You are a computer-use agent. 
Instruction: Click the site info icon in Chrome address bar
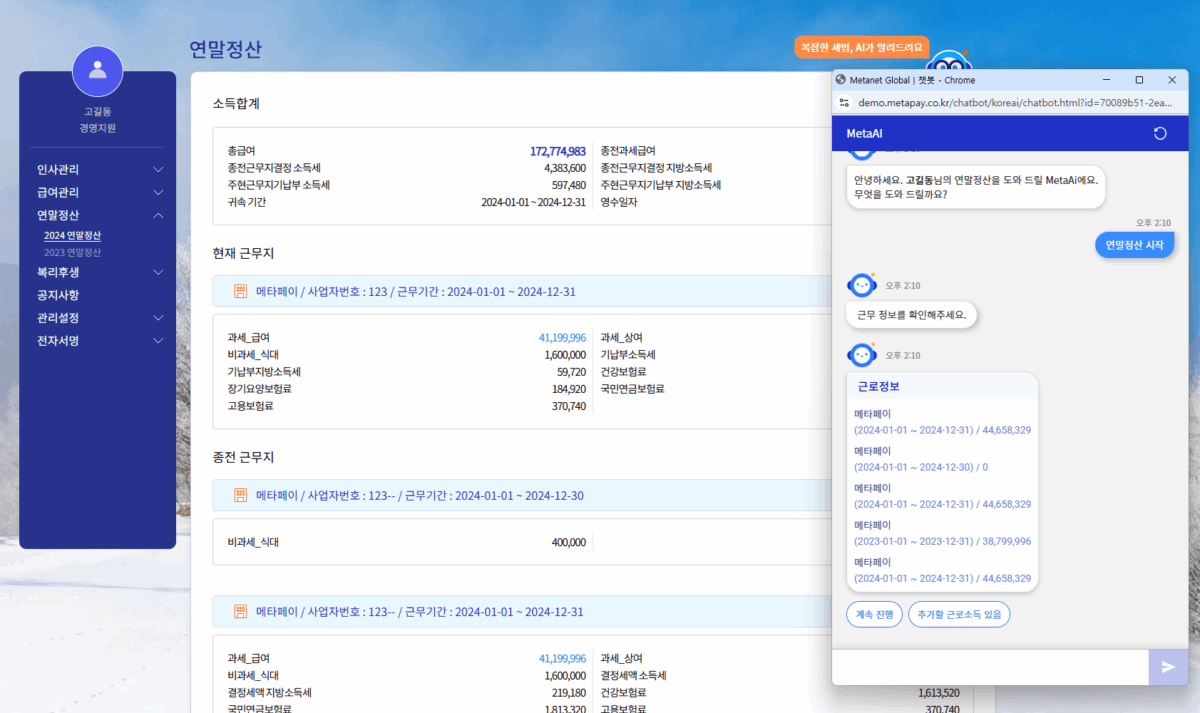point(843,102)
